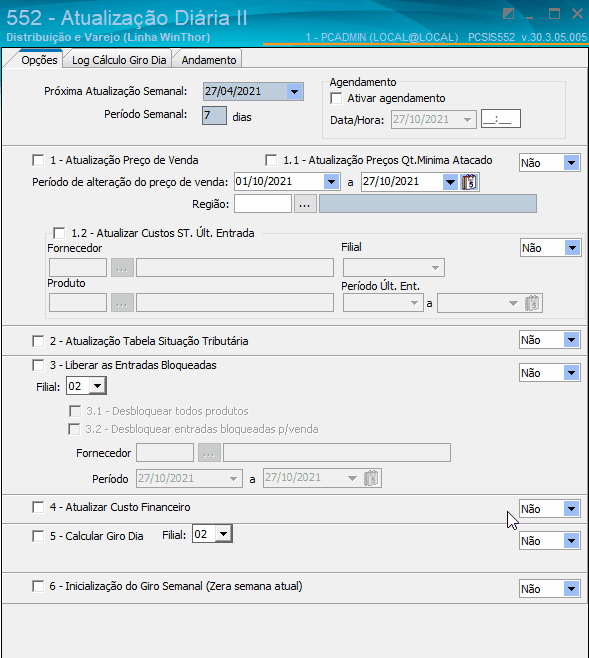
Task: Expand Filial dropdown beside Calcular Giro Dia
Action: (x=224, y=534)
